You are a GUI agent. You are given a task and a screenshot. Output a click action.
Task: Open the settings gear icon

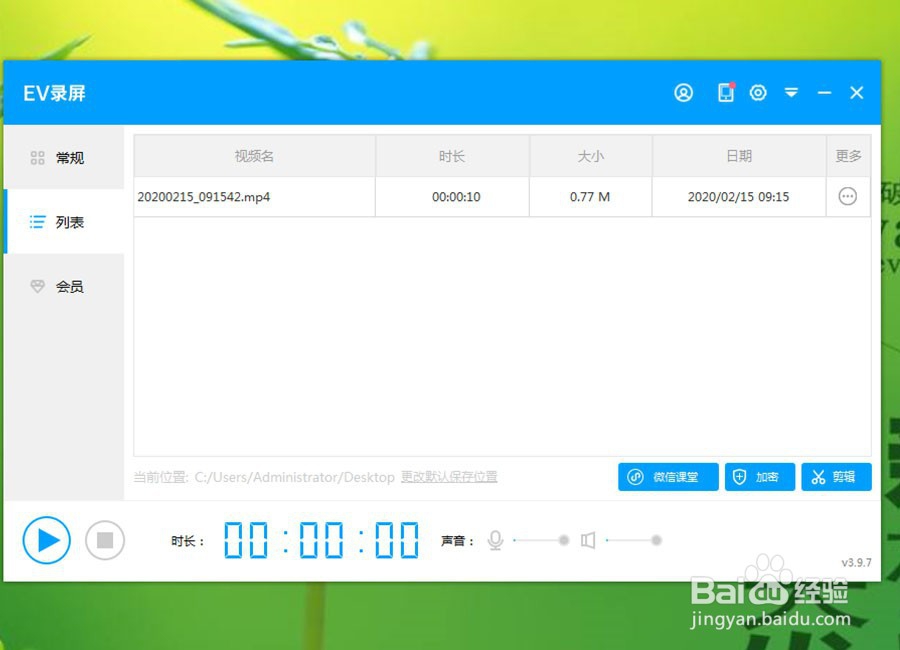tap(758, 92)
